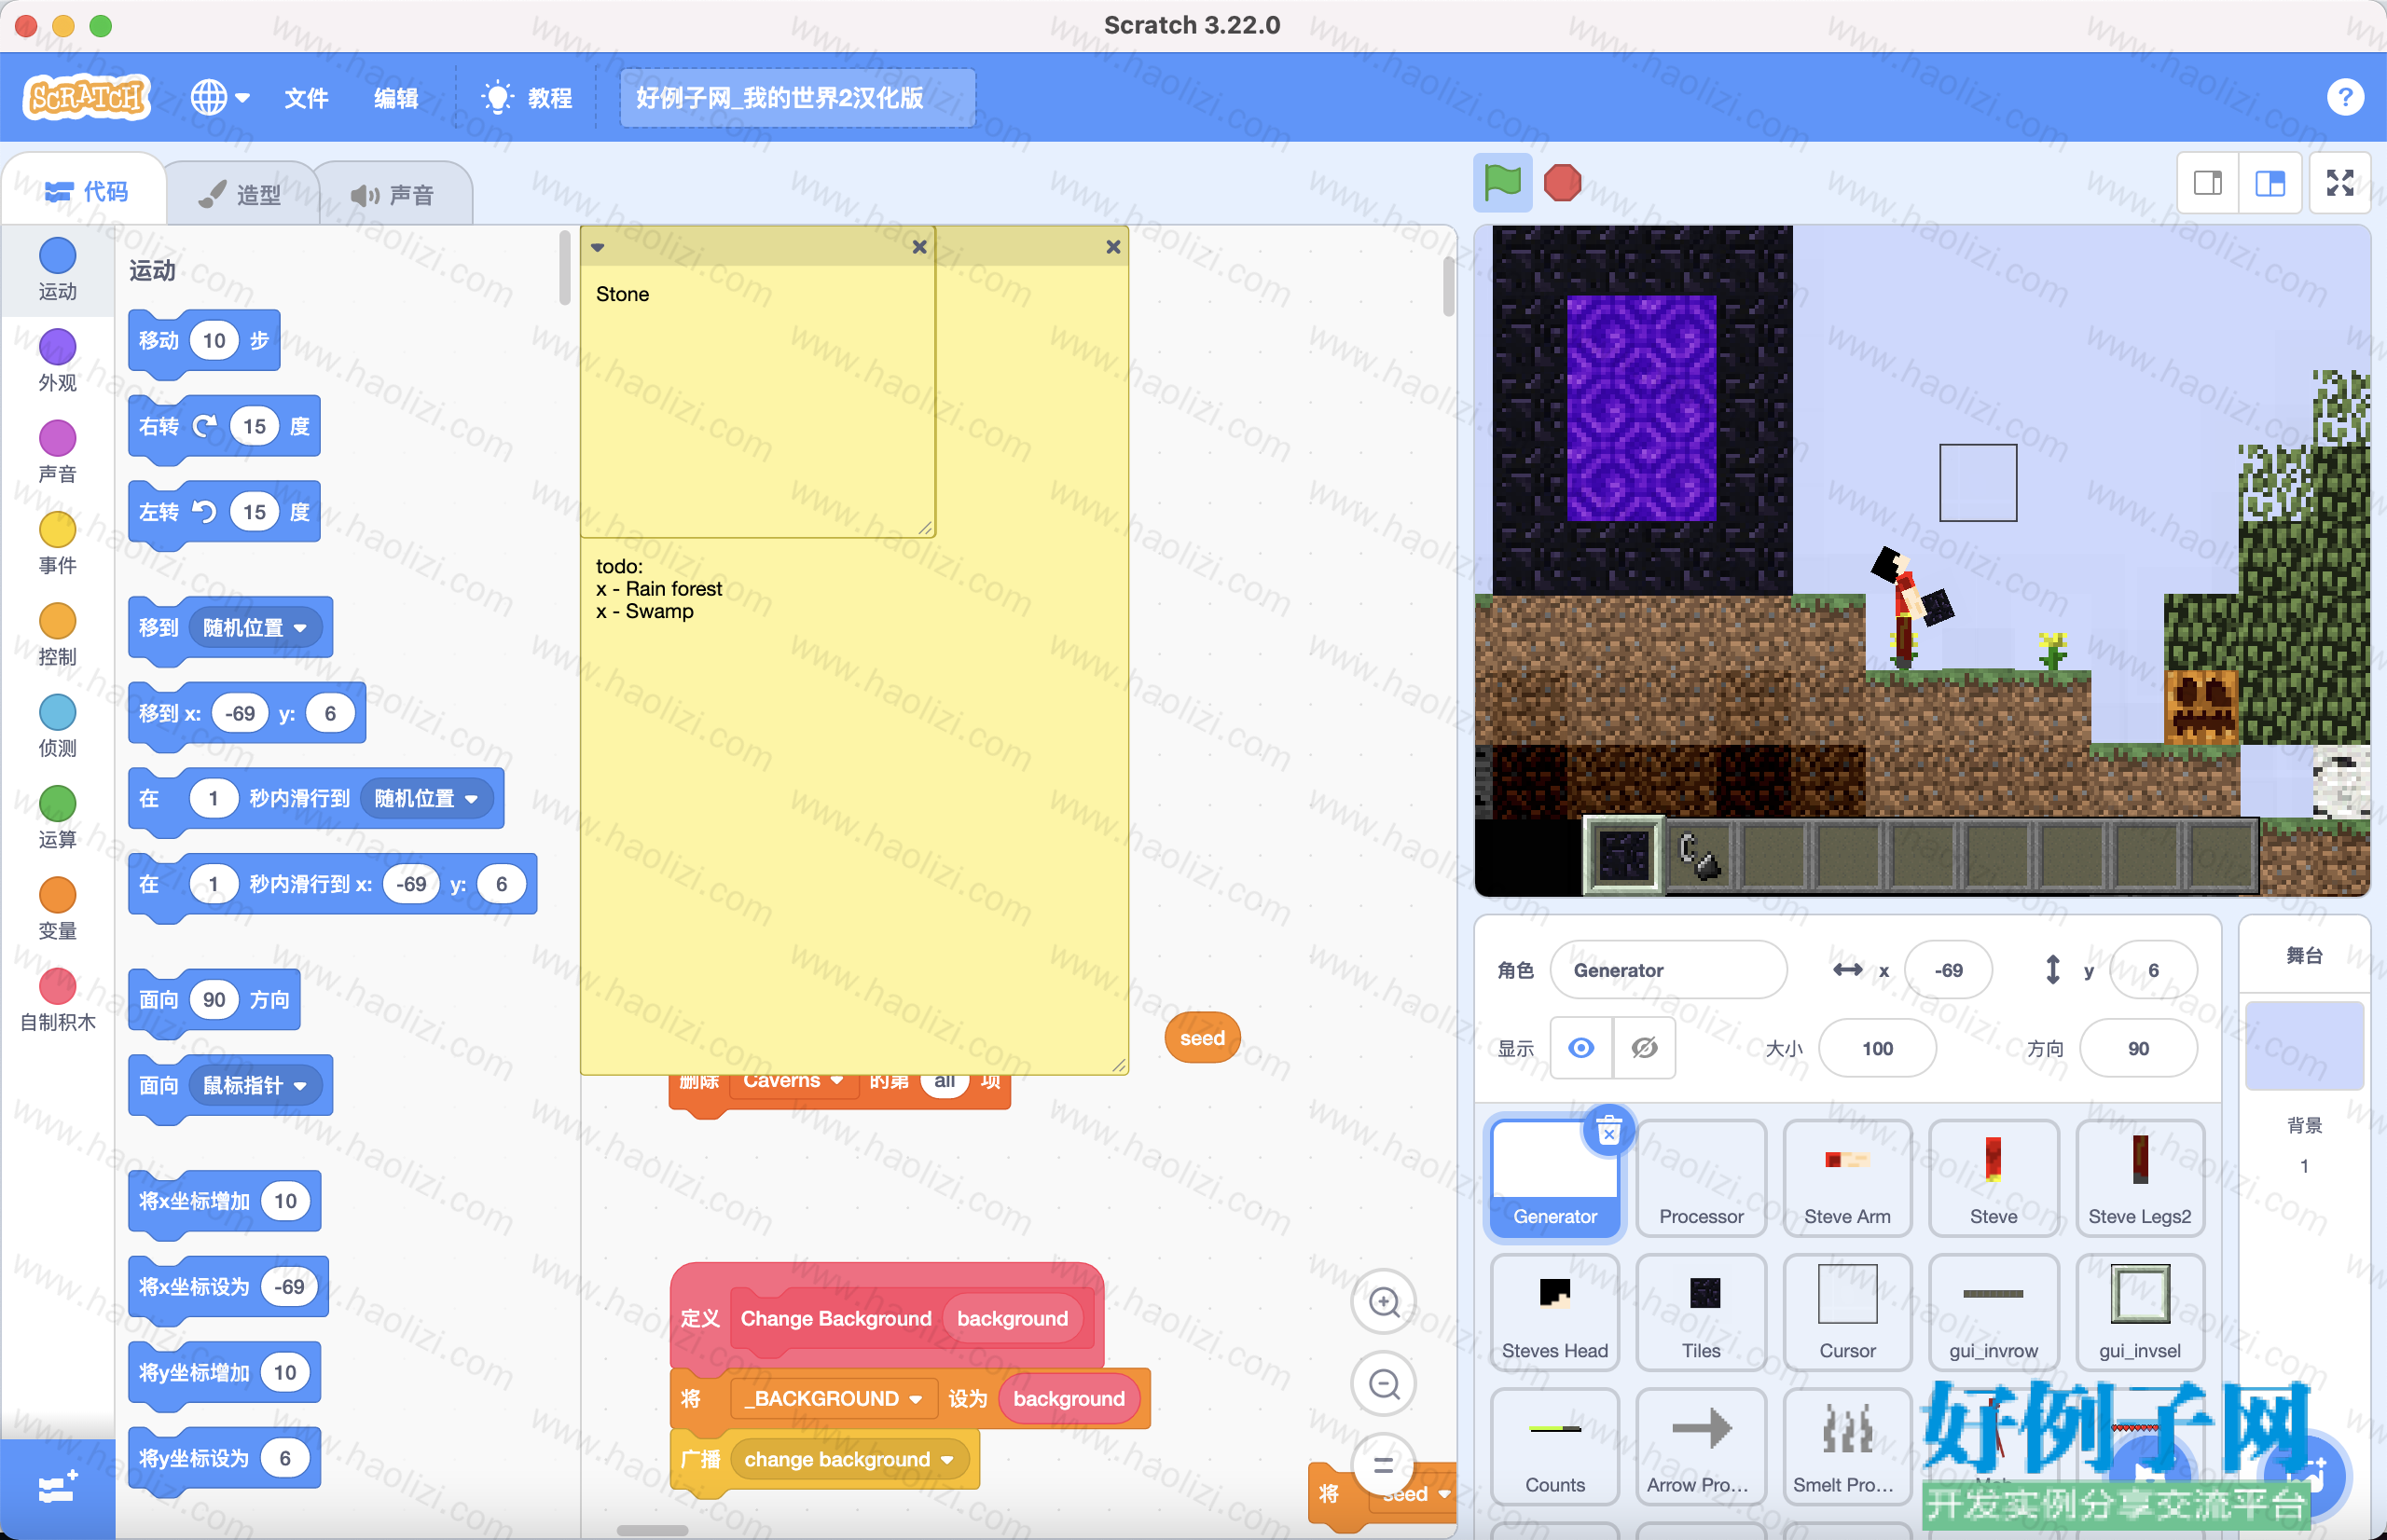
Task: Click the sprite y position field
Action: (2153, 970)
